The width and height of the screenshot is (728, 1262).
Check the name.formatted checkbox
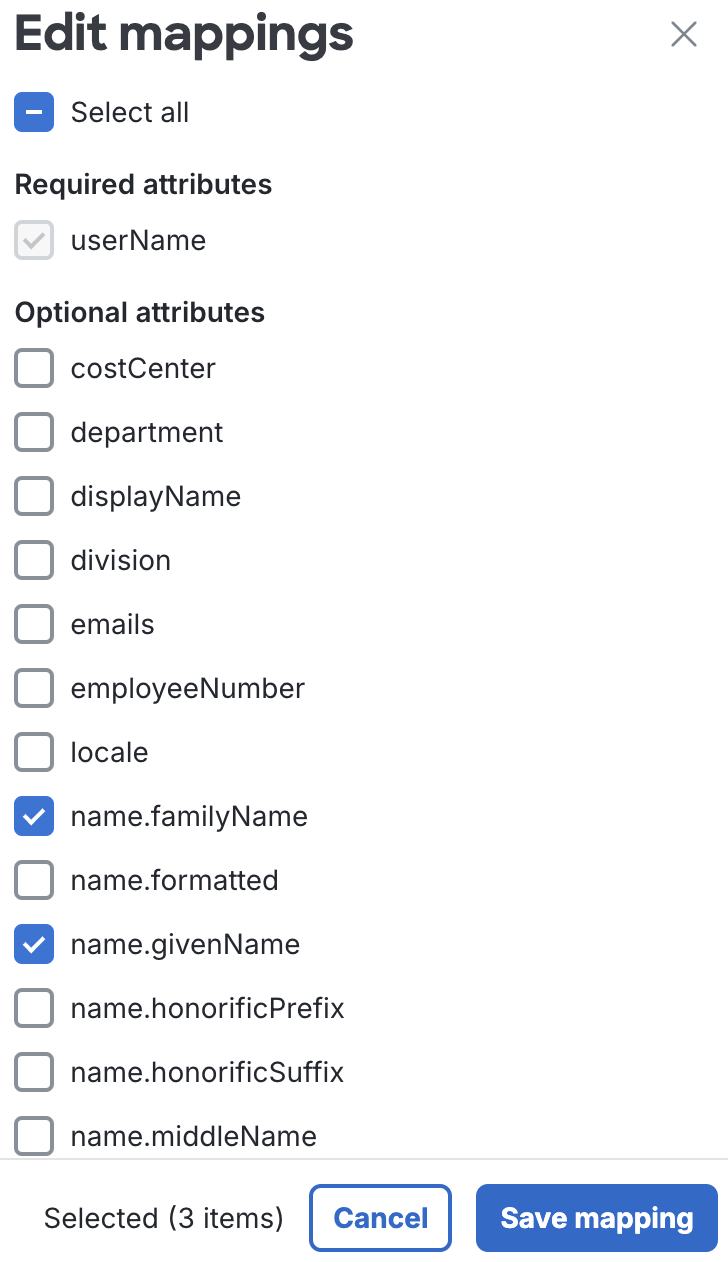pos(34,881)
